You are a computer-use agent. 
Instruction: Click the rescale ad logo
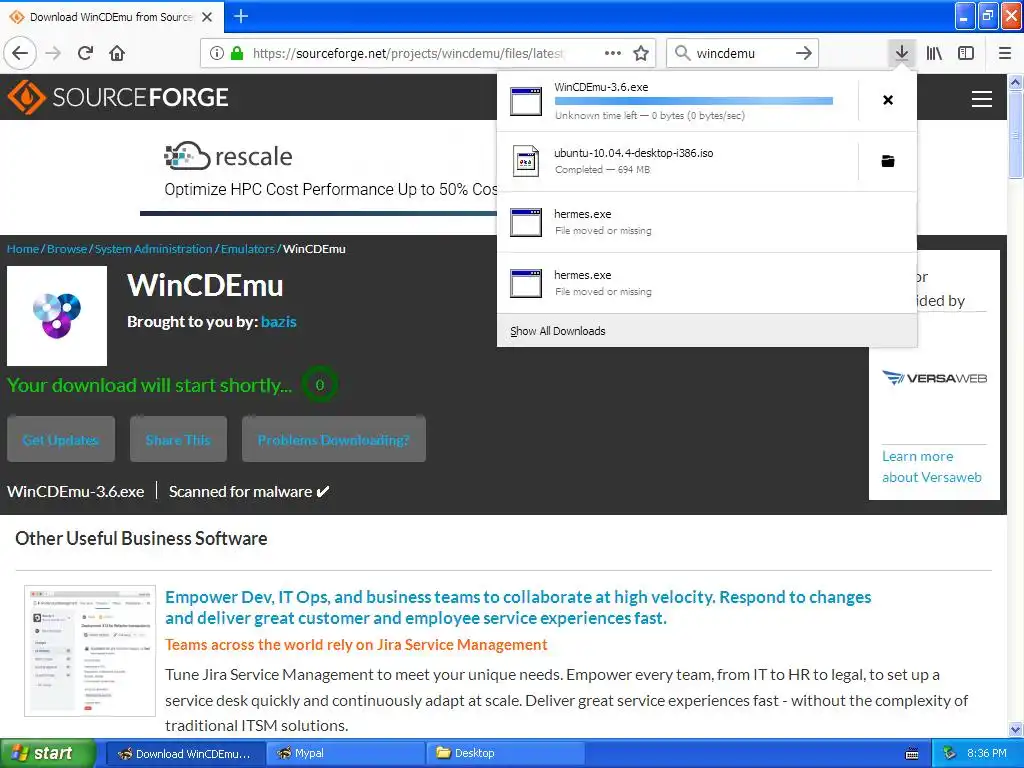coord(228,156)
